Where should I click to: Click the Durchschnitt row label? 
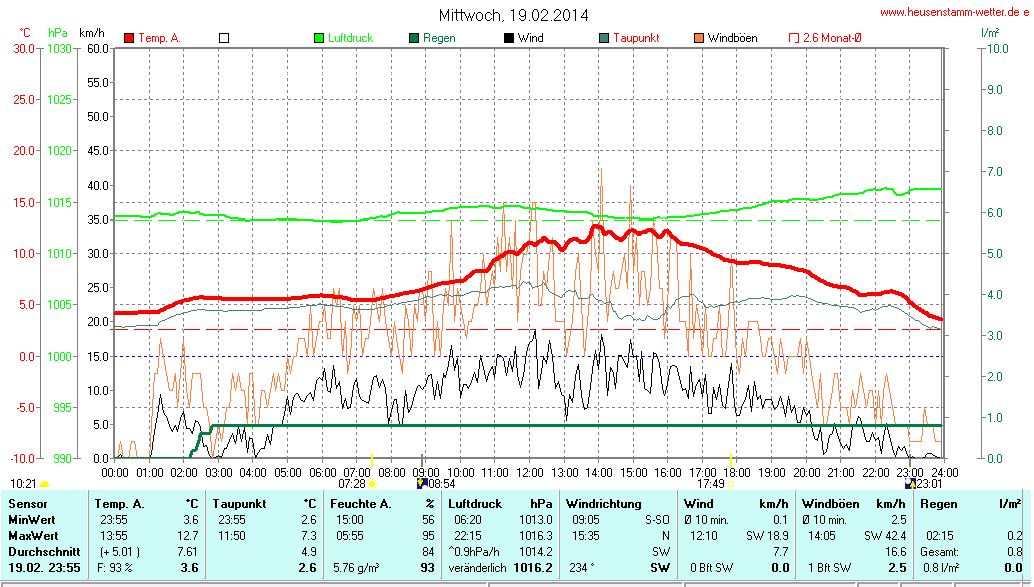[x=44, y=551]
